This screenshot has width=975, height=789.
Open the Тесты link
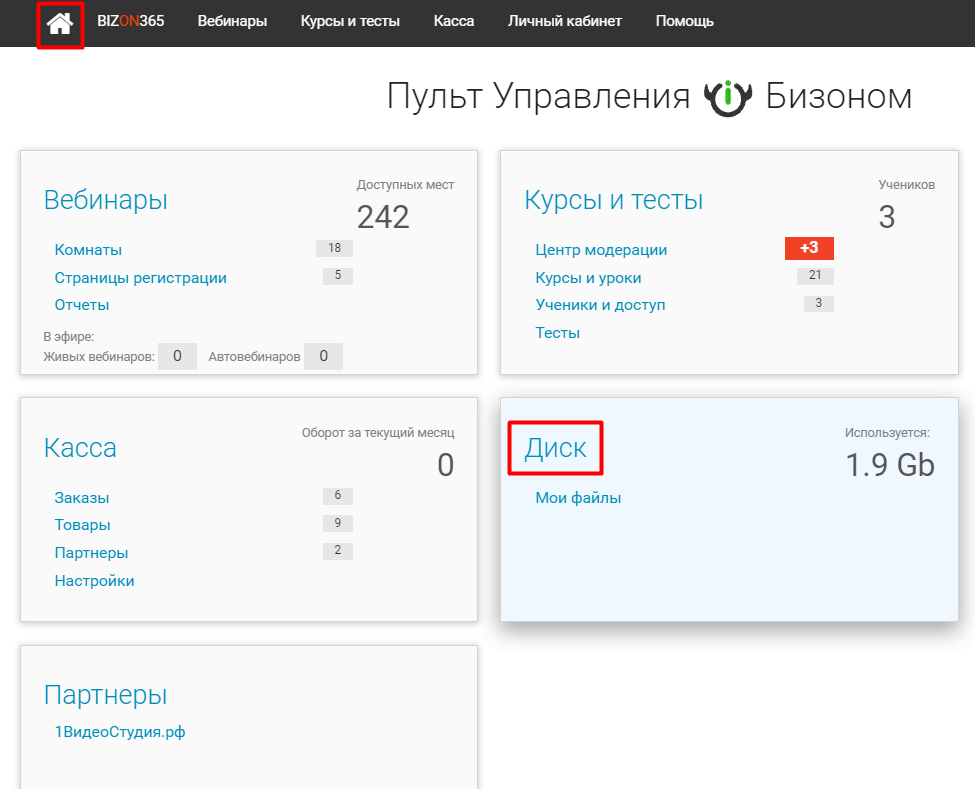pyautogui.click(x=557, y=333)
